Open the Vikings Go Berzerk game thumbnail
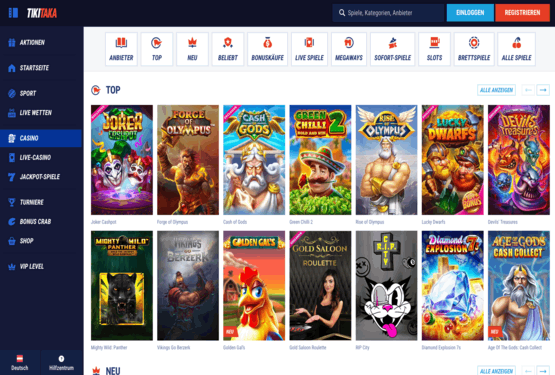The width and height of the screenshot is (555, 375). point(188,286)
